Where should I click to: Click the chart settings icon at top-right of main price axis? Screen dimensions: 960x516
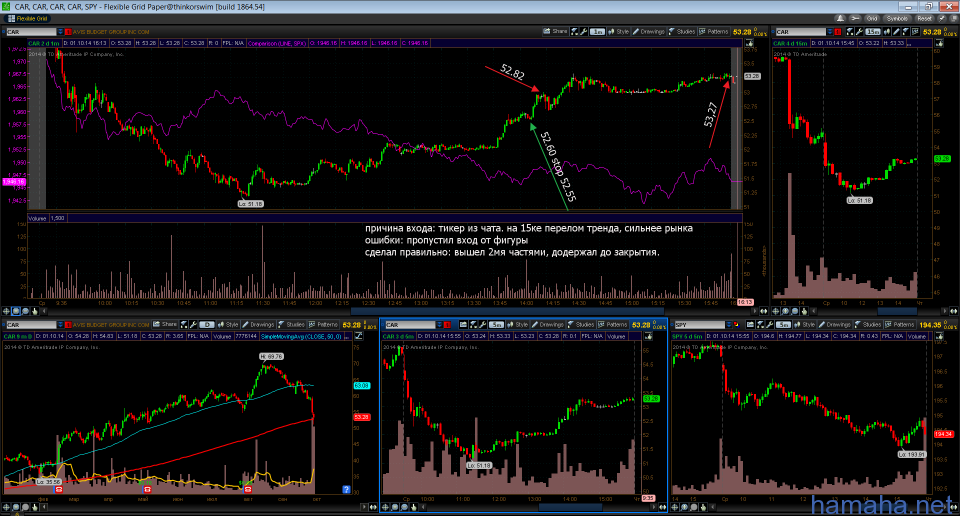tap(749, 43)
